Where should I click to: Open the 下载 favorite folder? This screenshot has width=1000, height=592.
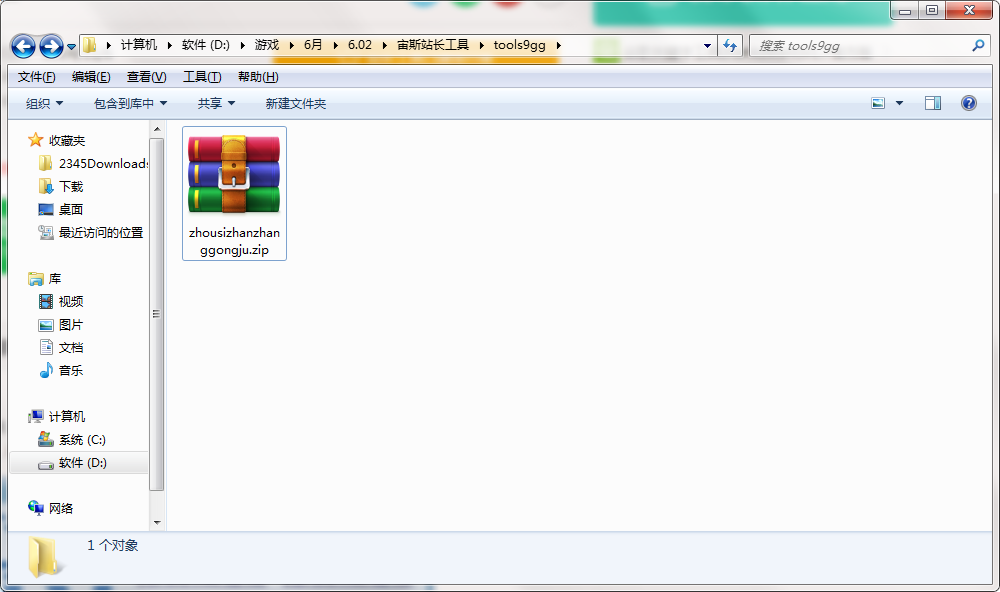71,186
